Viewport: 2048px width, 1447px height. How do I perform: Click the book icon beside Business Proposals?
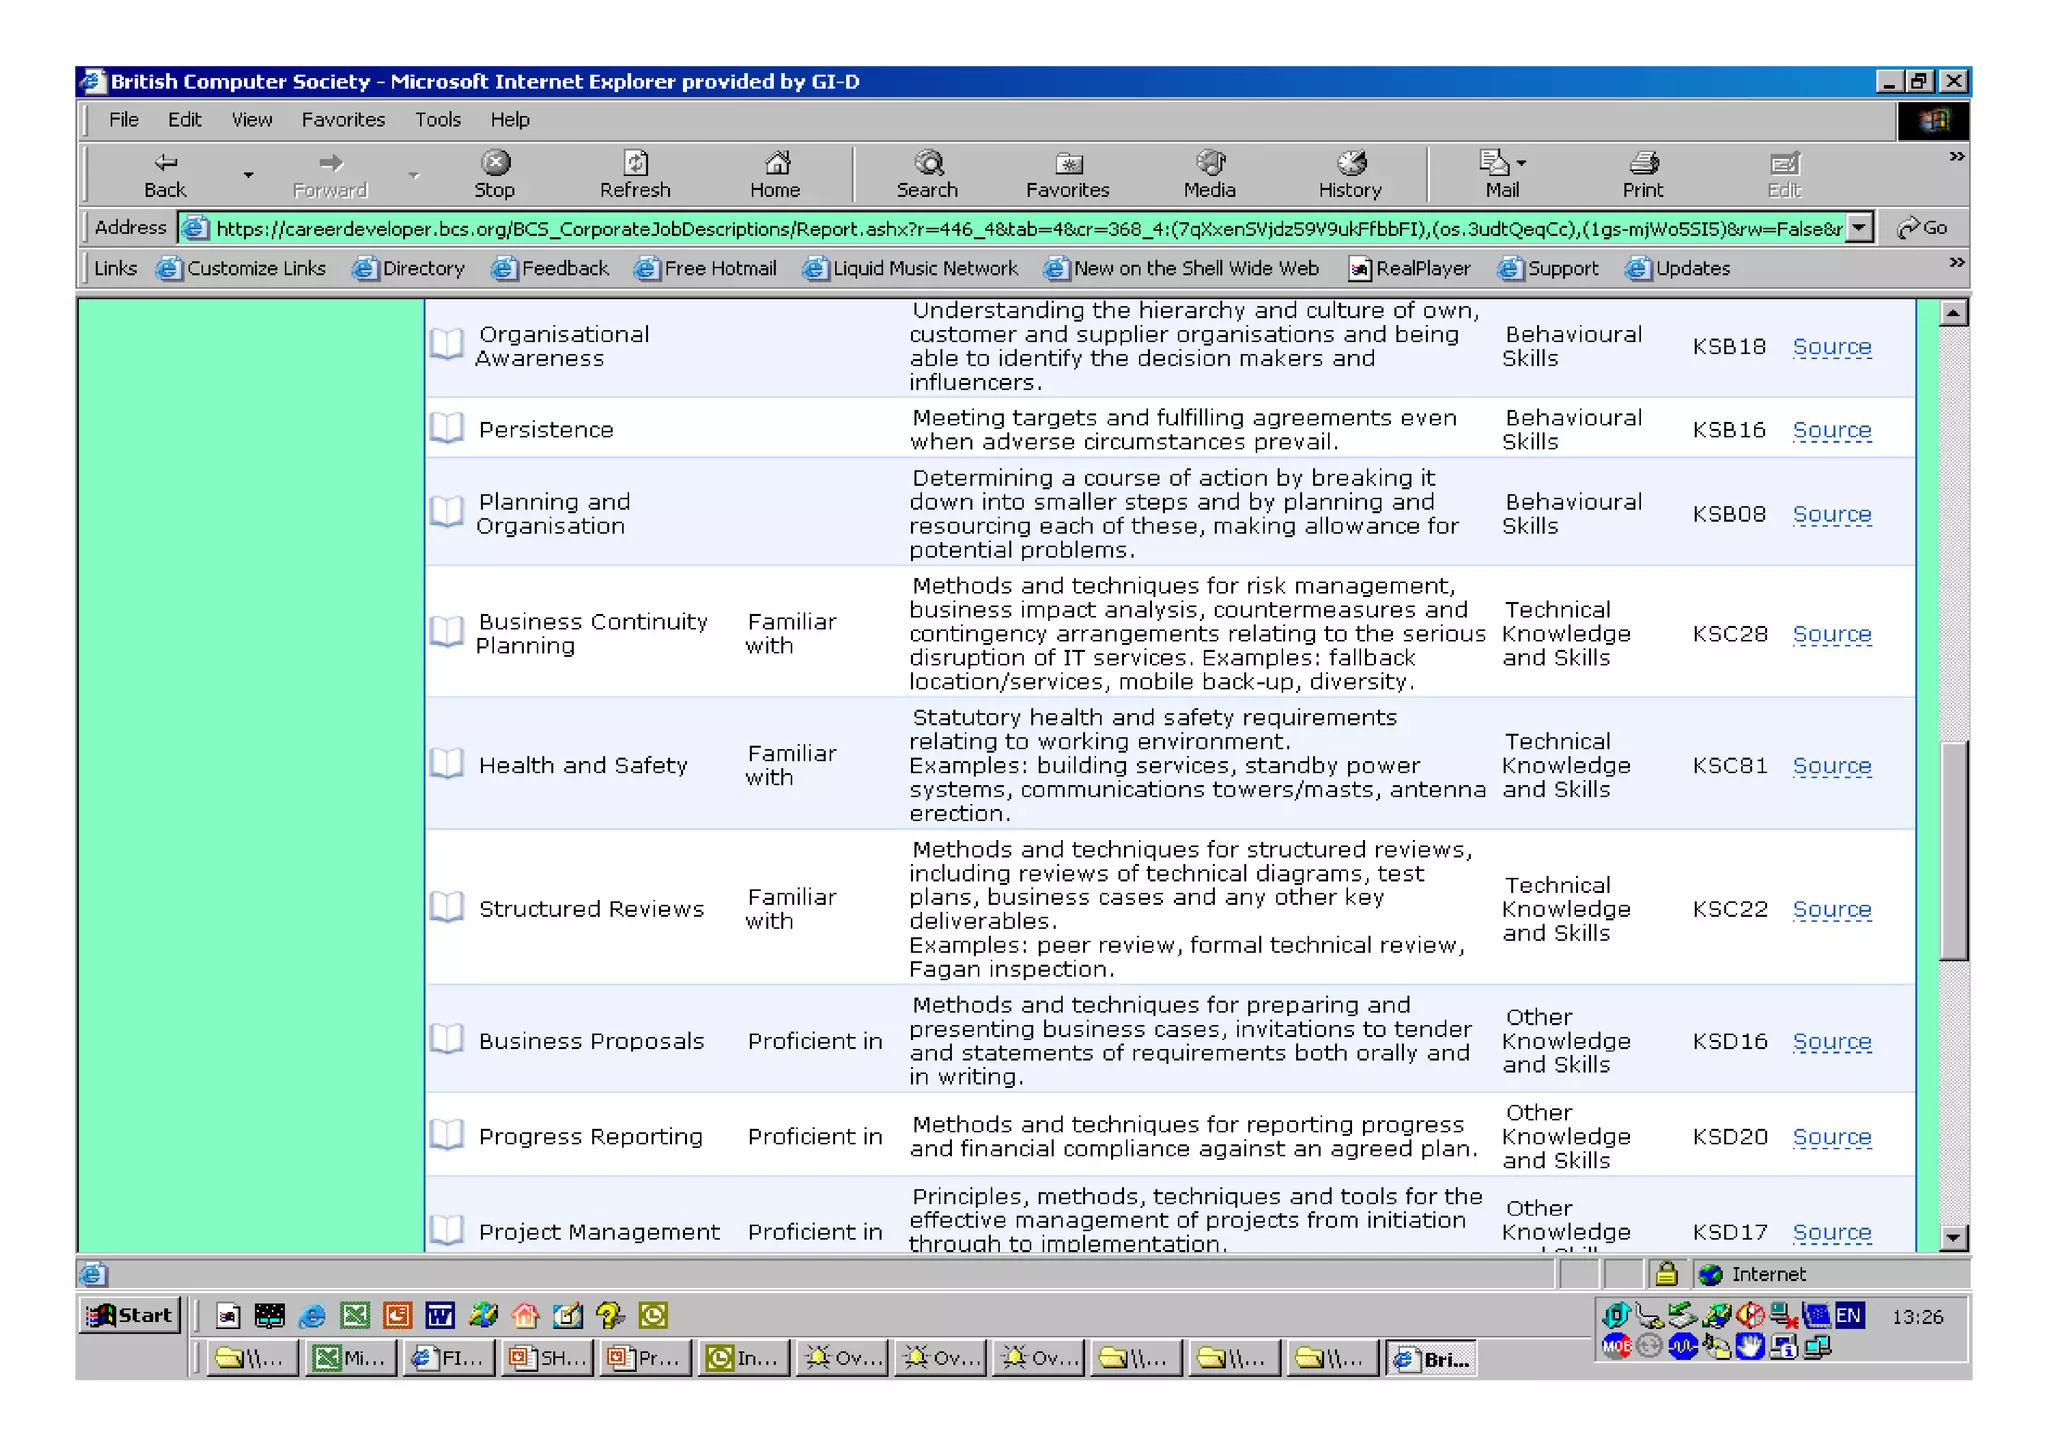447,1040
